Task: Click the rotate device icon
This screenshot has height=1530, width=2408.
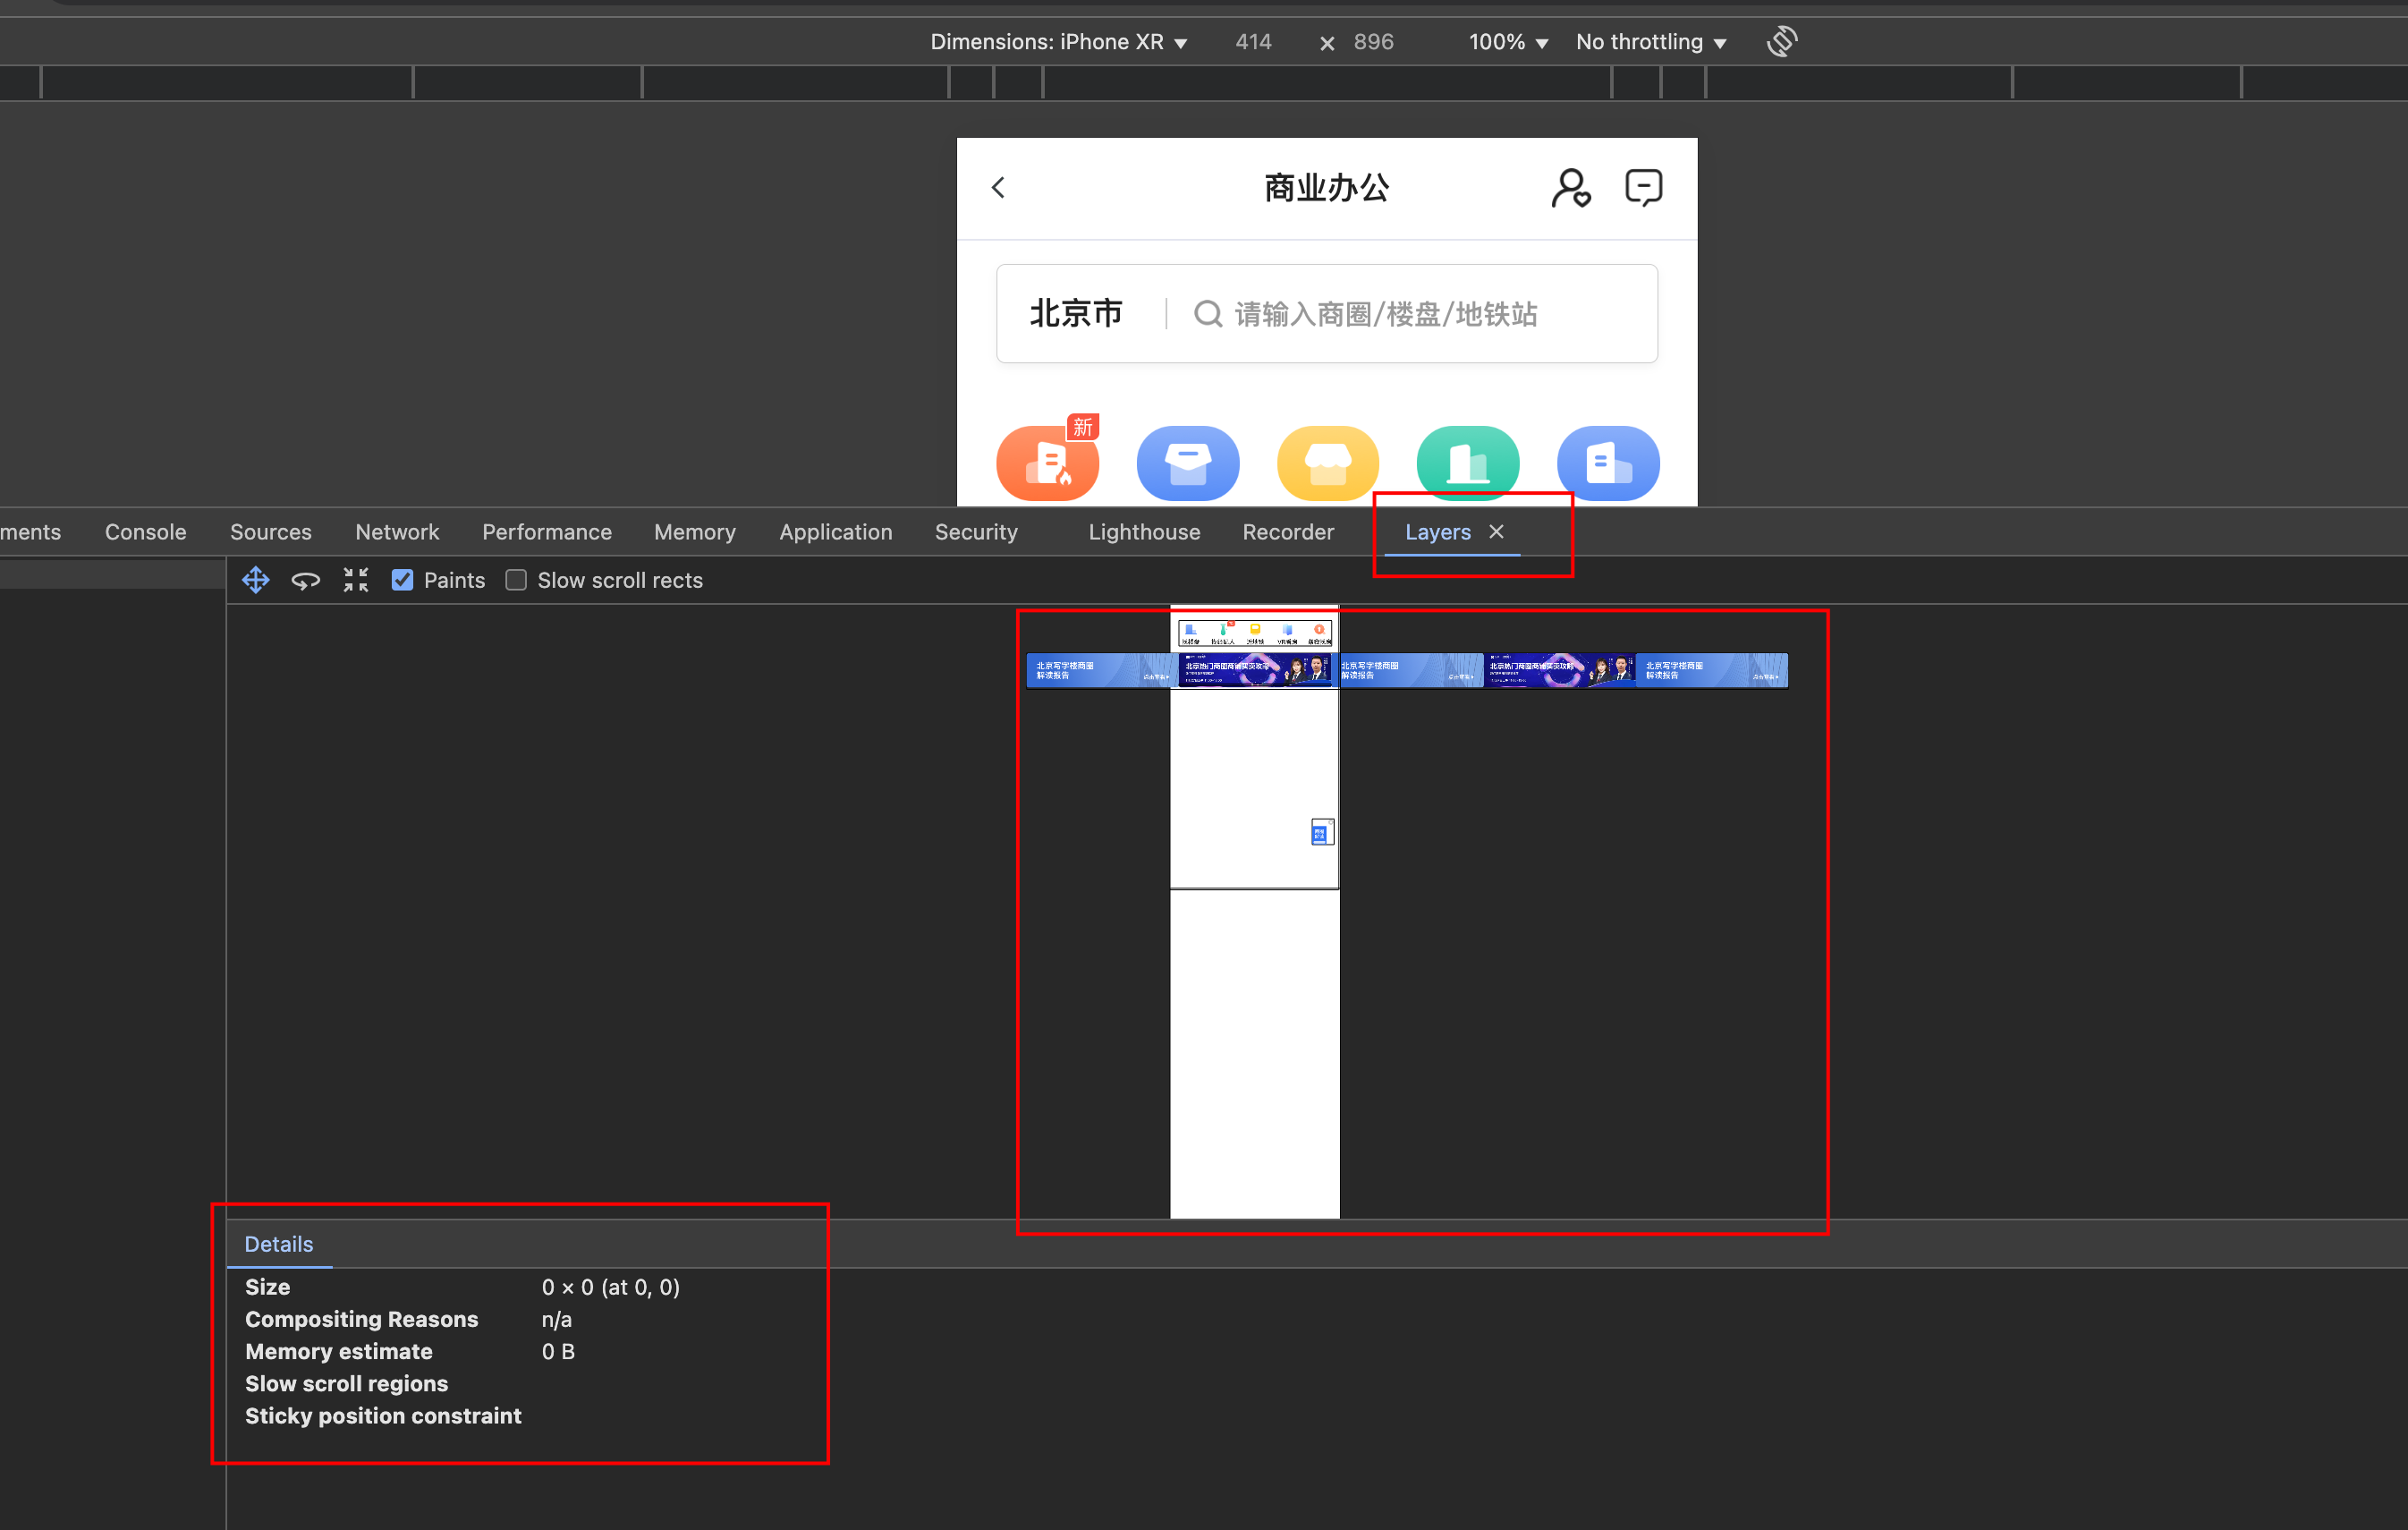Action: click(1782, 42)
